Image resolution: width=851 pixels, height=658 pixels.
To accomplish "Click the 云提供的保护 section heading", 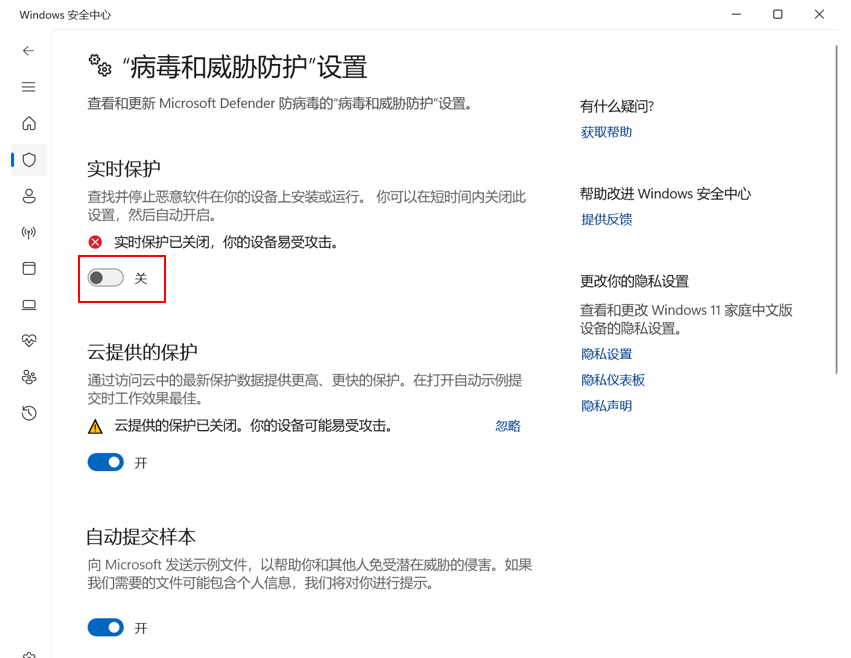I will coord(142,352).
